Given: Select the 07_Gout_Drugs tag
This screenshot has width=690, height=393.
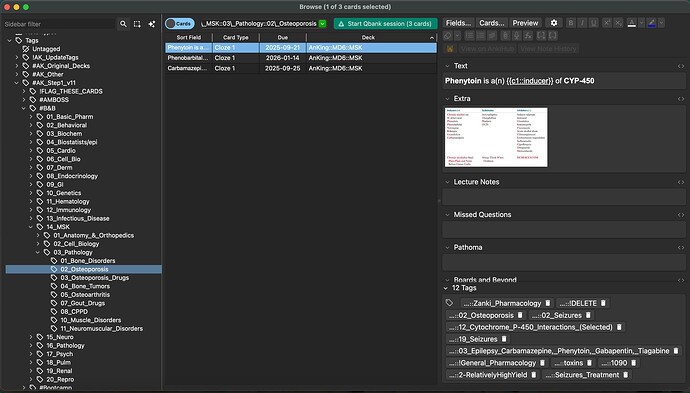Looking at the screenshot, I should click(83, 303).
